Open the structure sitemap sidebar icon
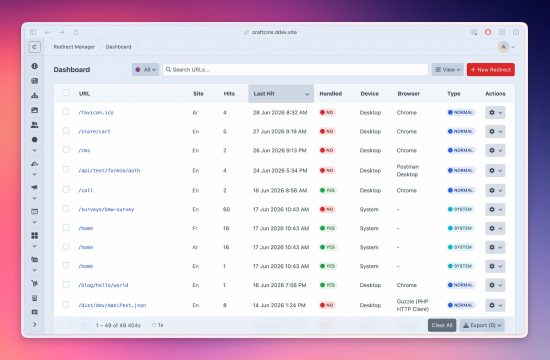The image size is (550, 360). click(x=34, y=95)
